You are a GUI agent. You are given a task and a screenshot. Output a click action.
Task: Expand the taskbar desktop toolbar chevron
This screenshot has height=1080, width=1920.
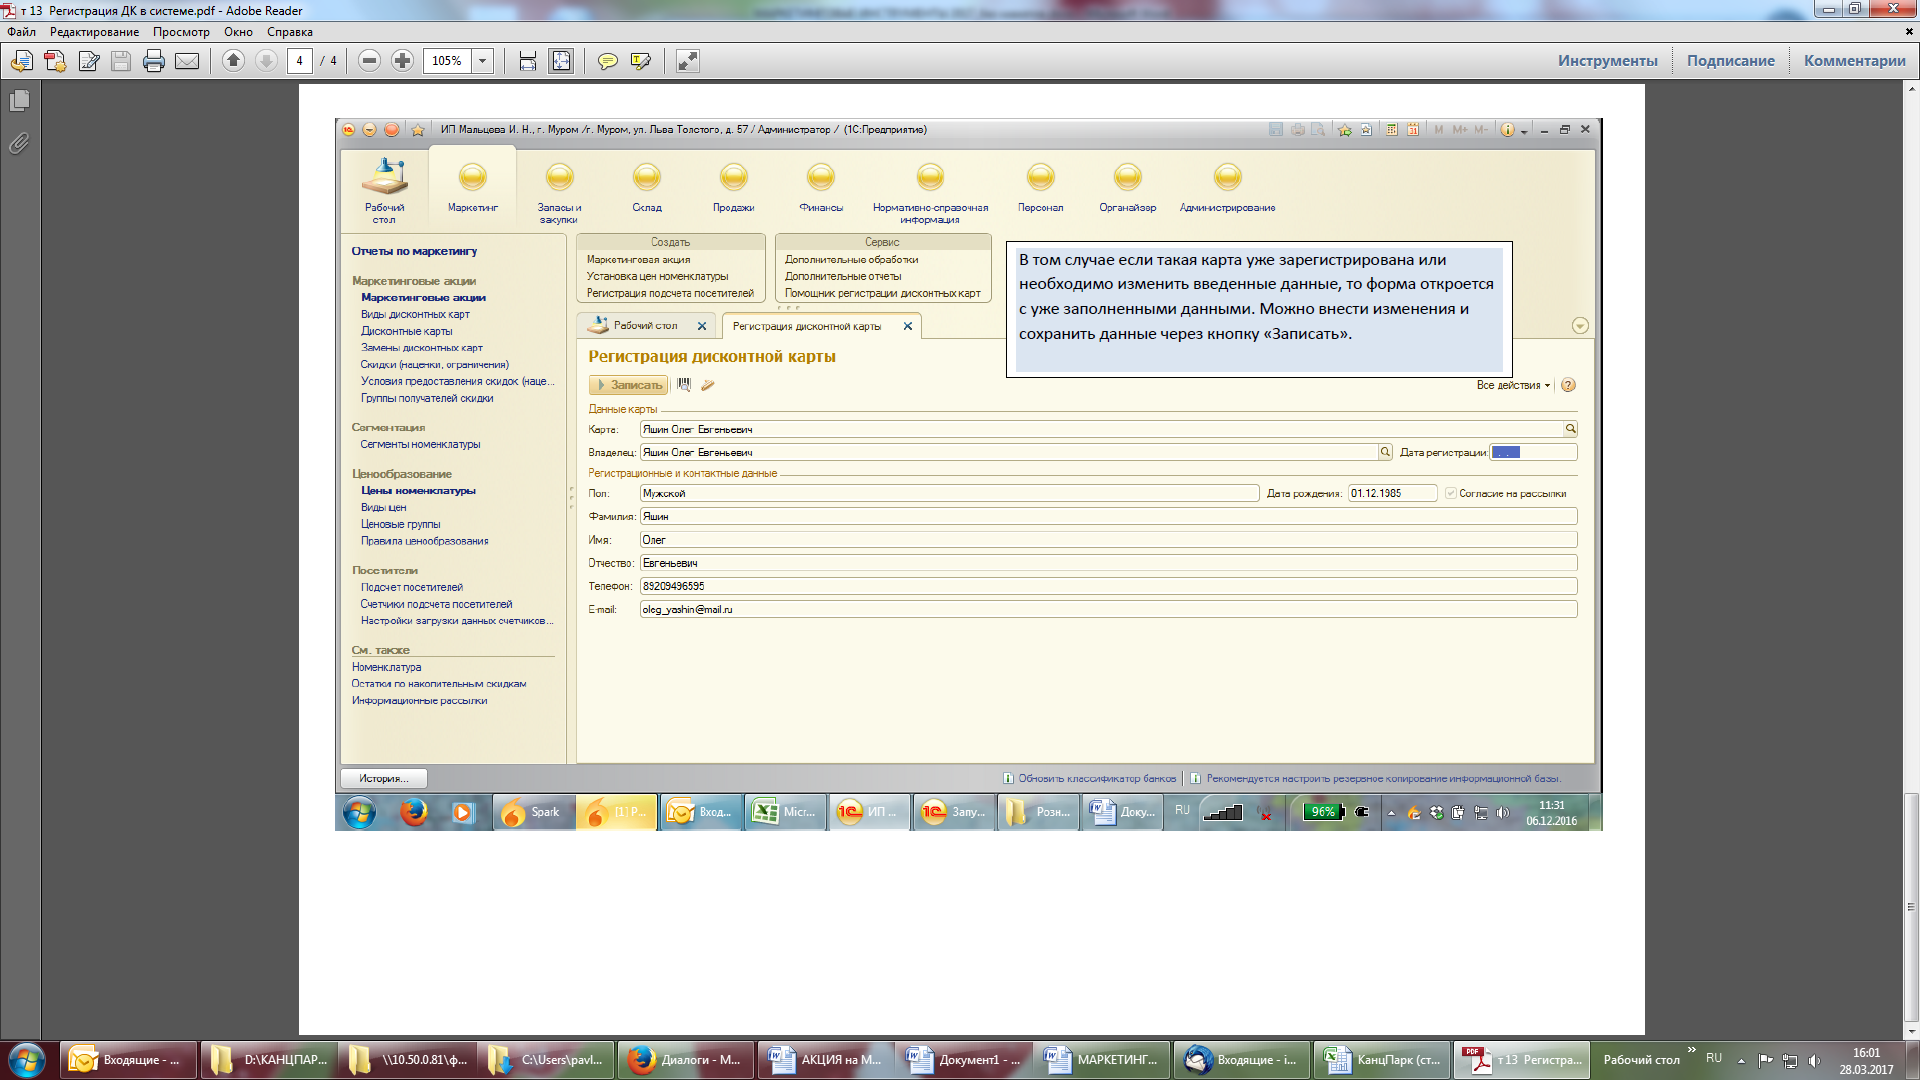pos(1692,1050)
